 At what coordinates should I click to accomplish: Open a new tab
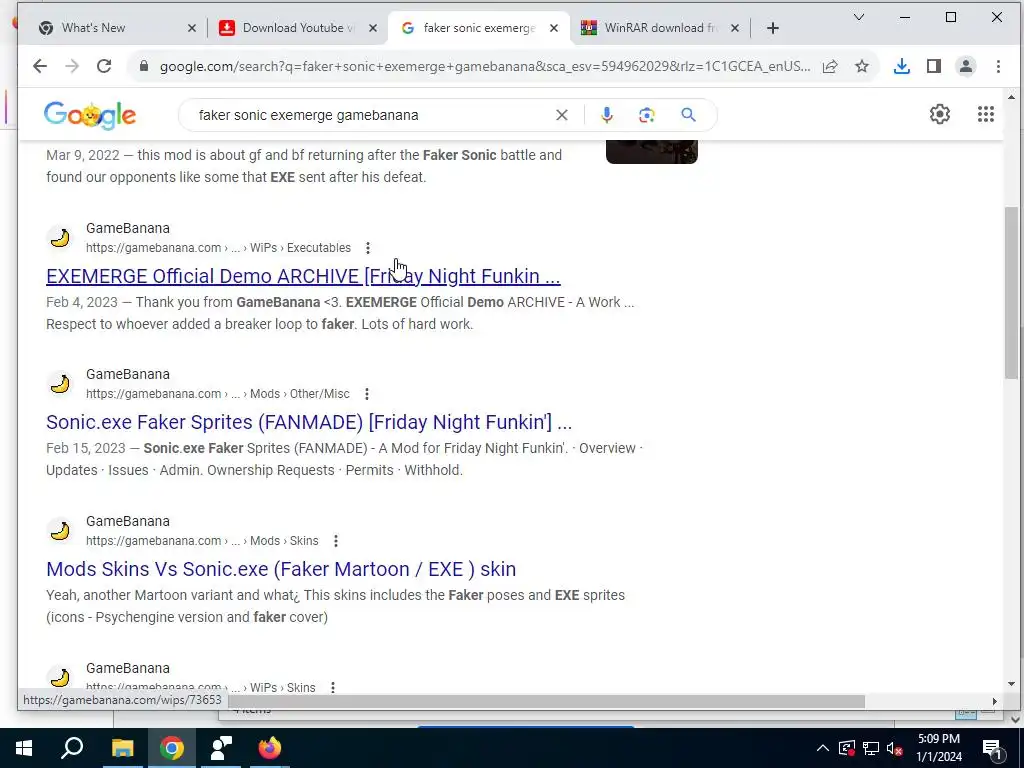(773, 28)
